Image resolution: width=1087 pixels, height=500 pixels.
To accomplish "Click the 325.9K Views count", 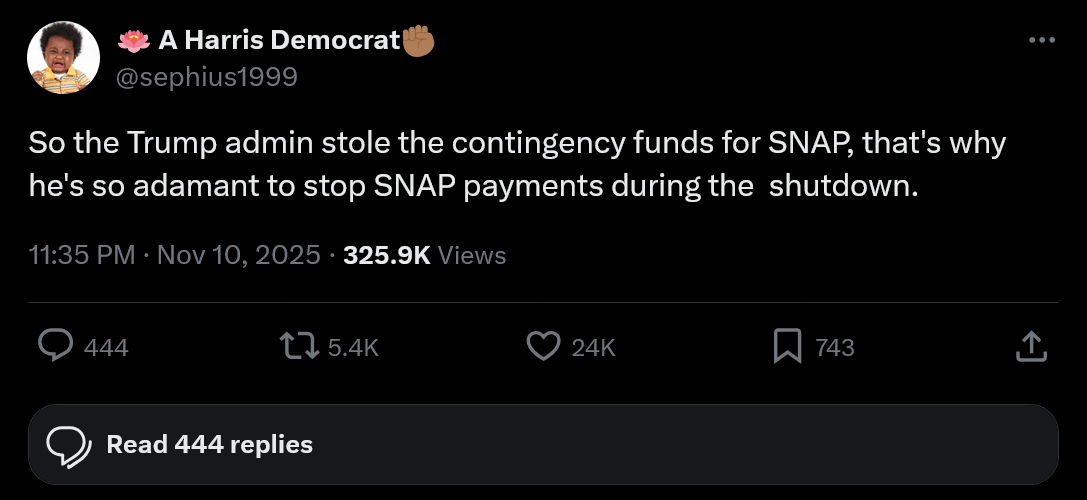I will 424,255.
